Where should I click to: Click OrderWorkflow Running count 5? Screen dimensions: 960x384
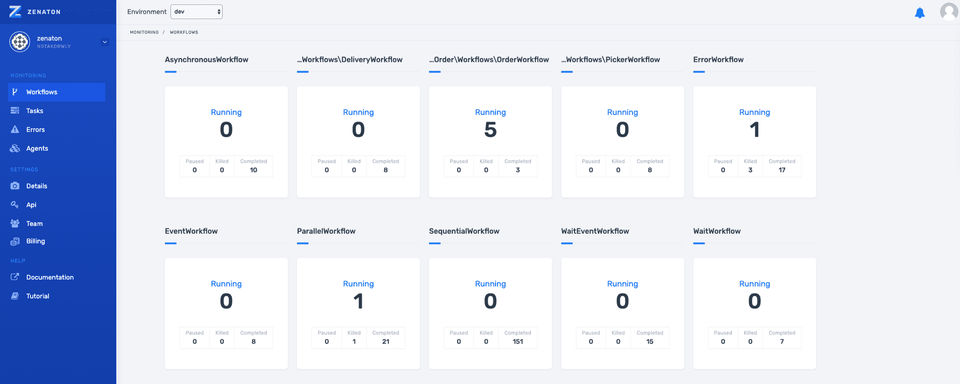click(x=490, y=130)
